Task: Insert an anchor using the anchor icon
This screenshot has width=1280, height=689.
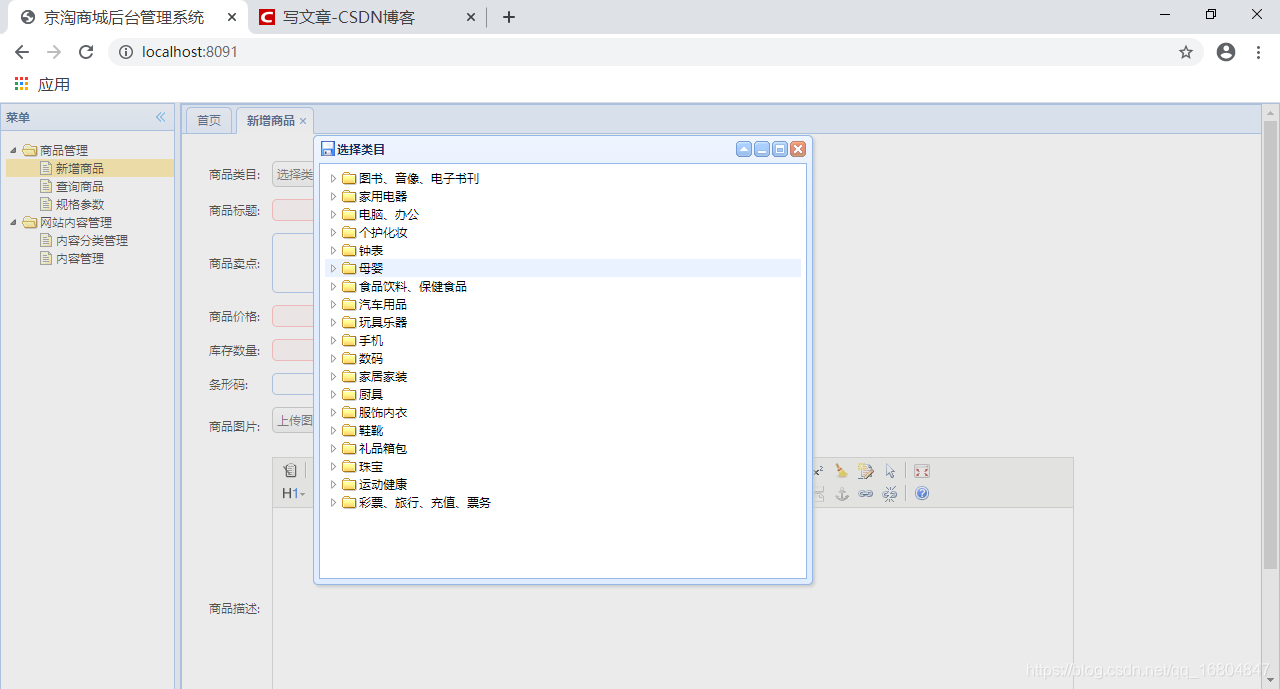Action: coord(842,494)
